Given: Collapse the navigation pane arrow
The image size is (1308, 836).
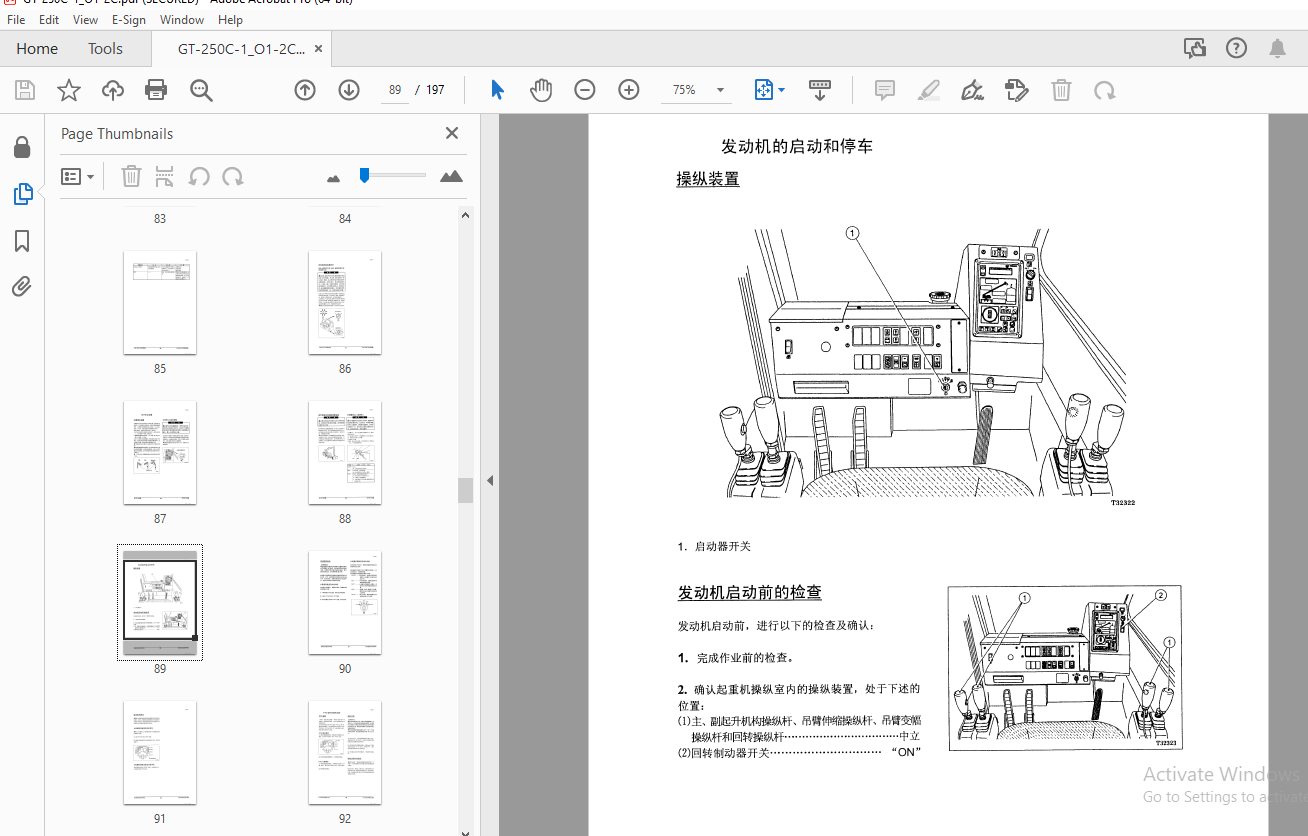Looking at the screenshot, I should [490, 481].
